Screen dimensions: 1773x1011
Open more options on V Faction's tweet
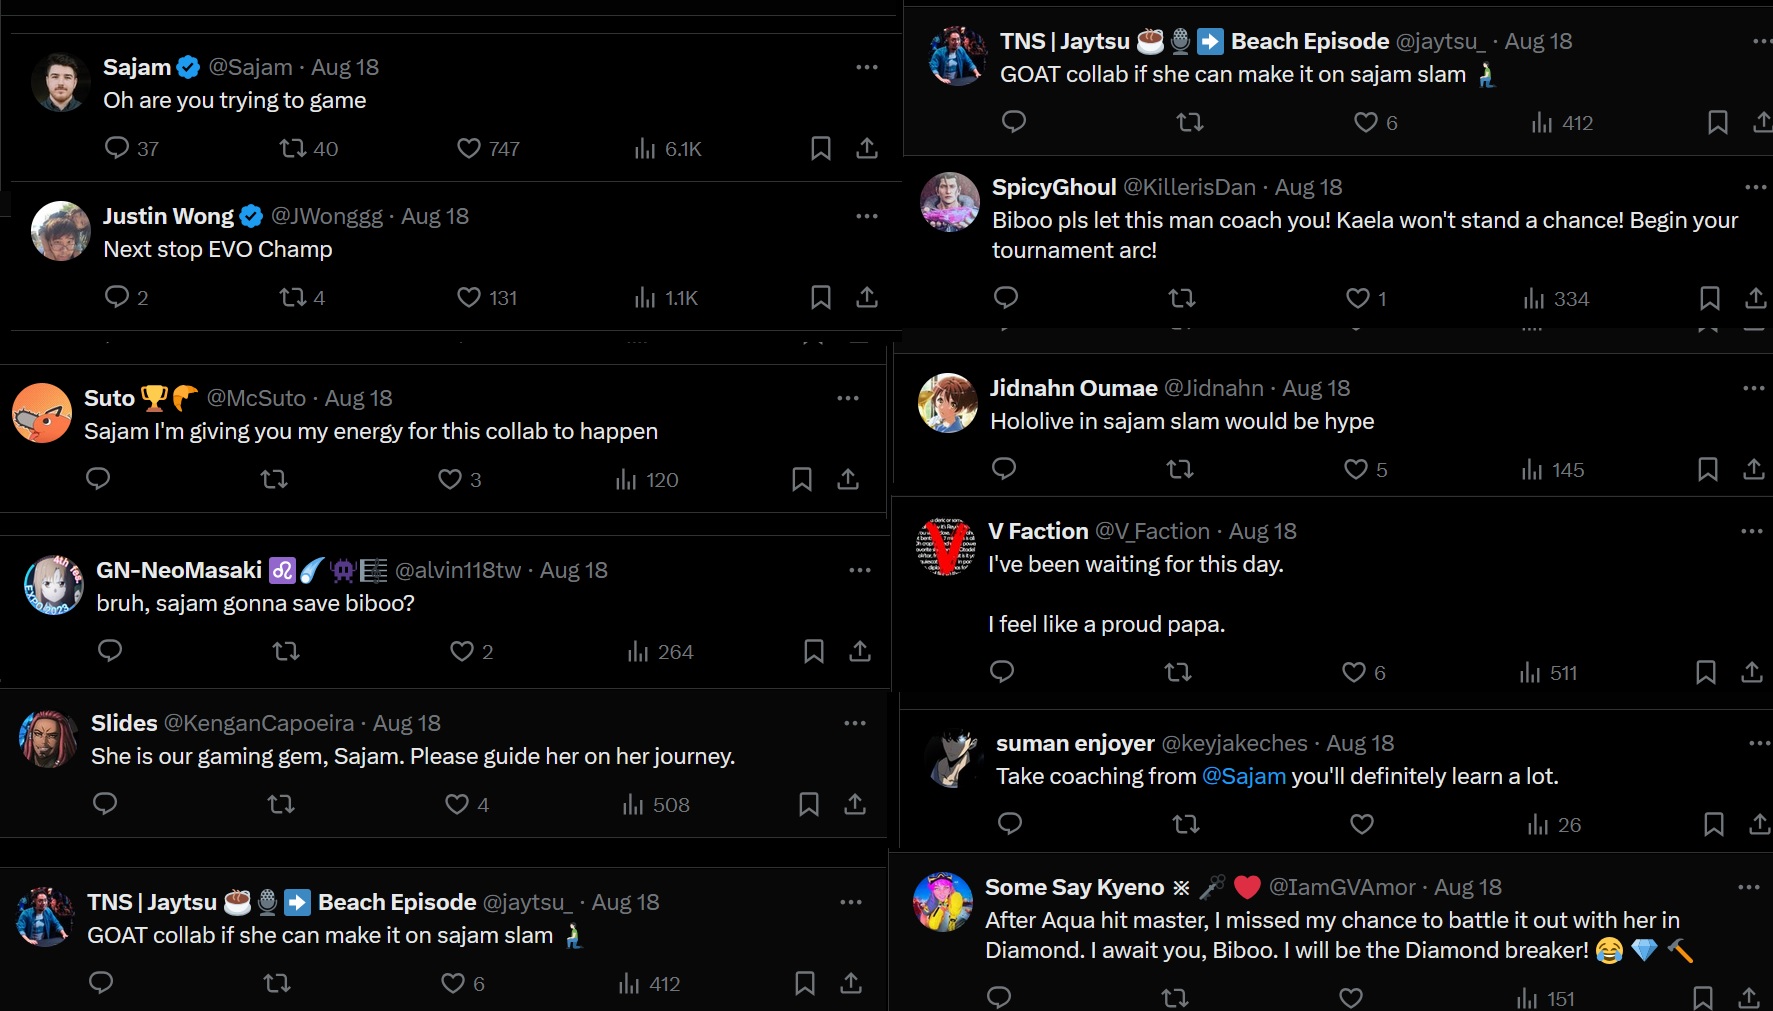1751,531
